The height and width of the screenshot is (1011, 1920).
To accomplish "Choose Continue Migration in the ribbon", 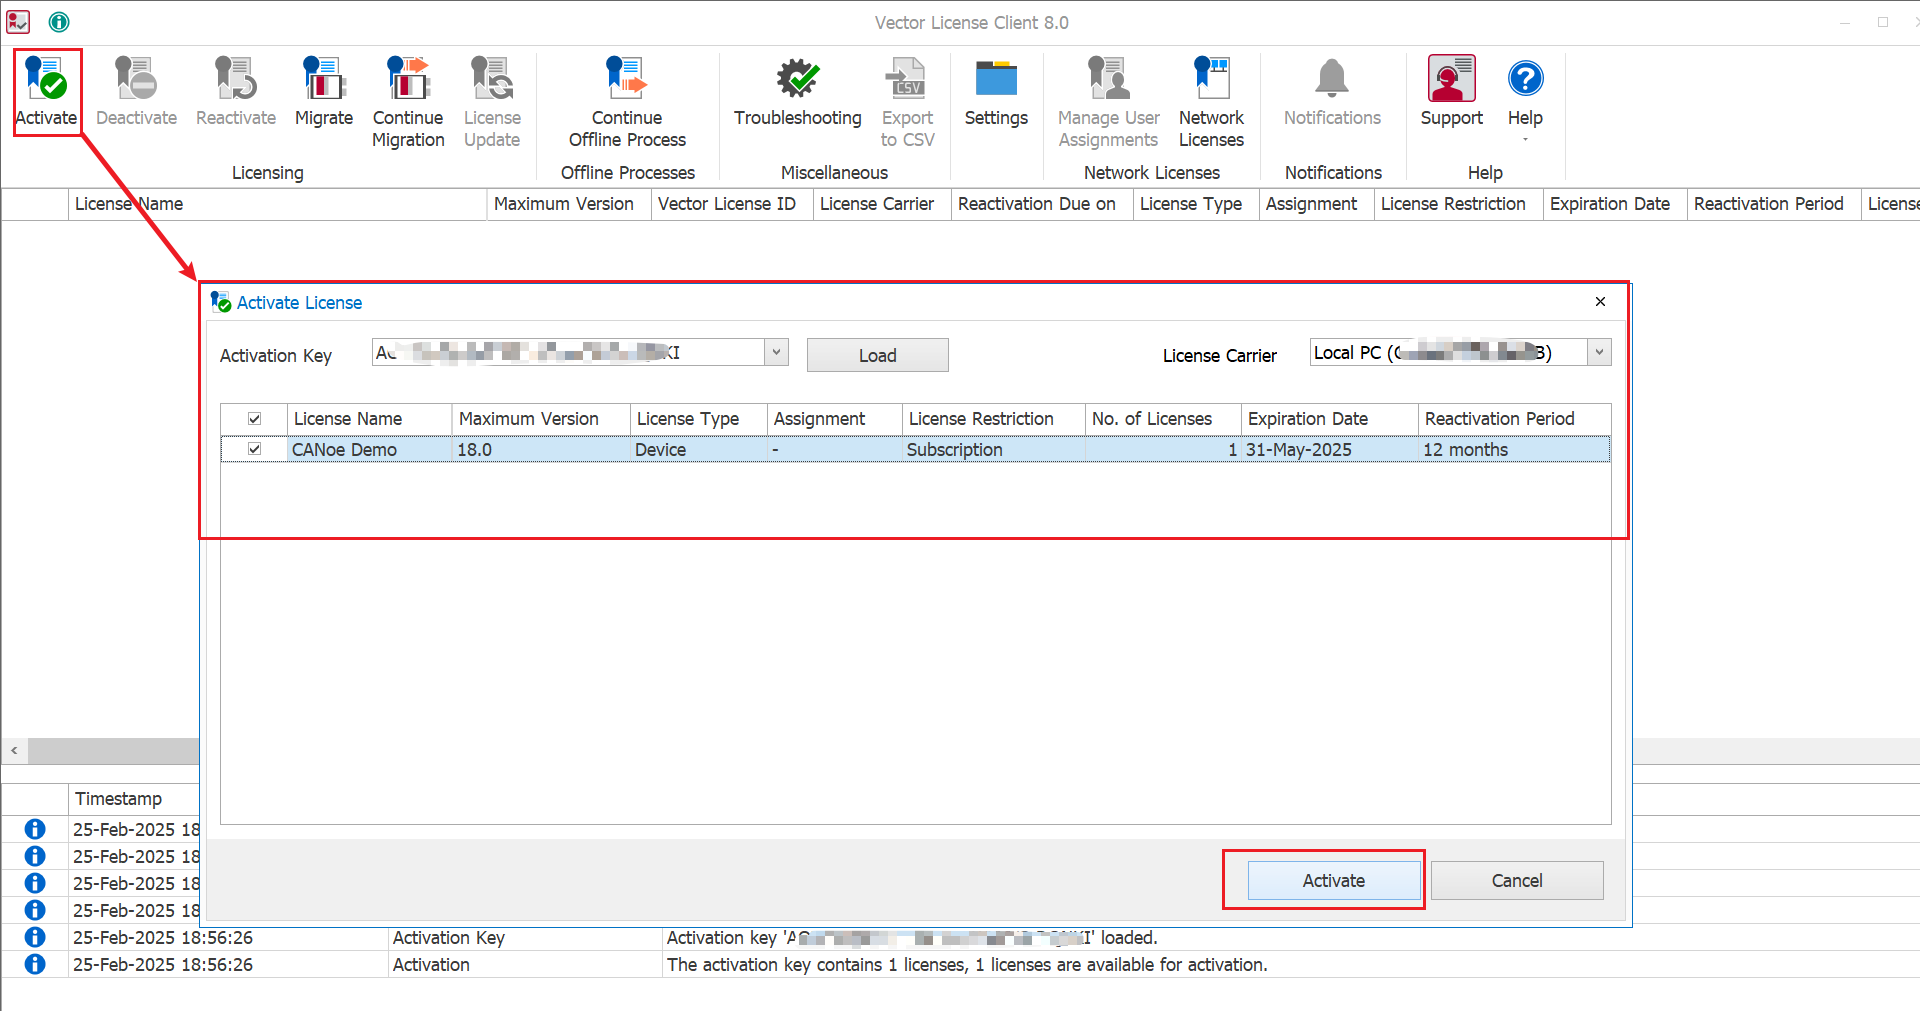I will pyautogui.click(x=408, y=79).
